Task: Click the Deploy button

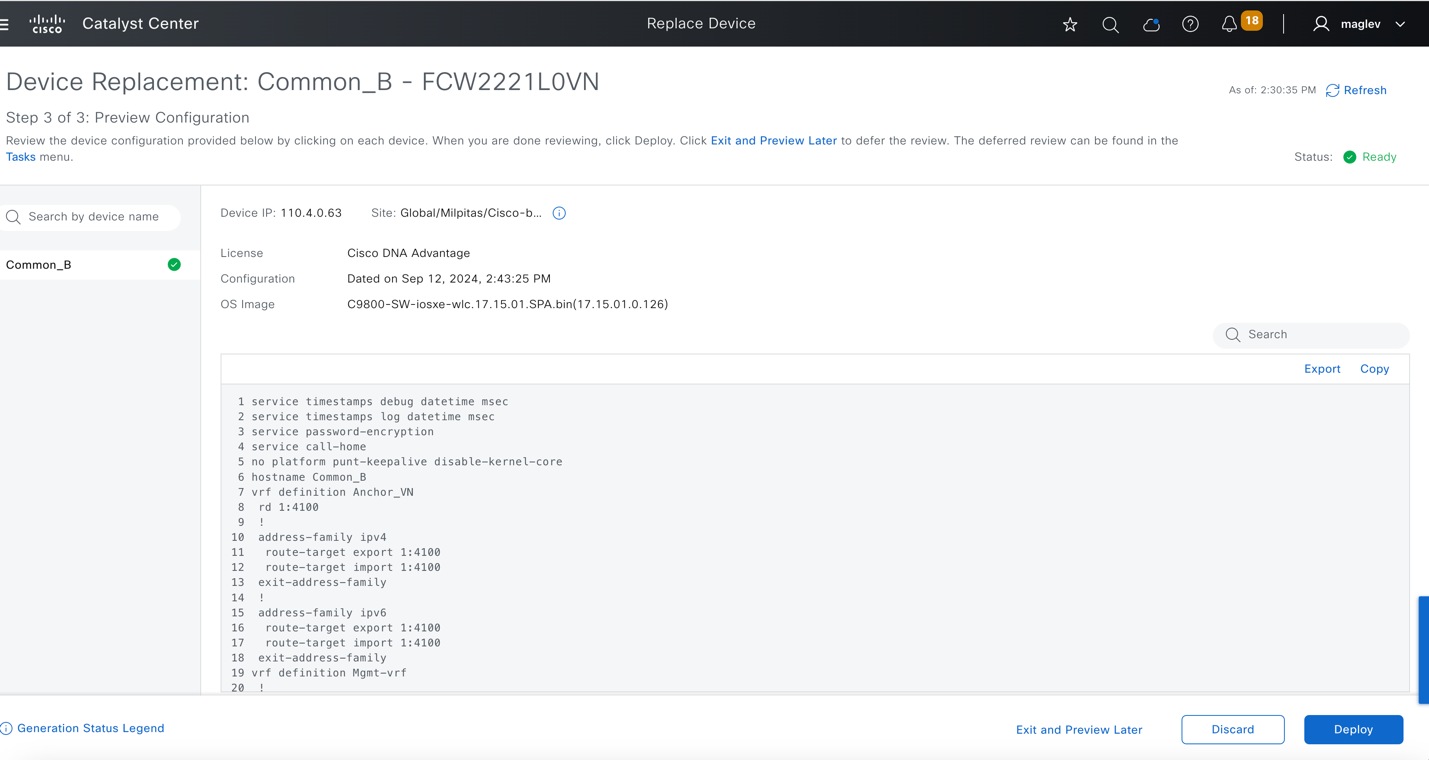Action: coord(1353,729)
